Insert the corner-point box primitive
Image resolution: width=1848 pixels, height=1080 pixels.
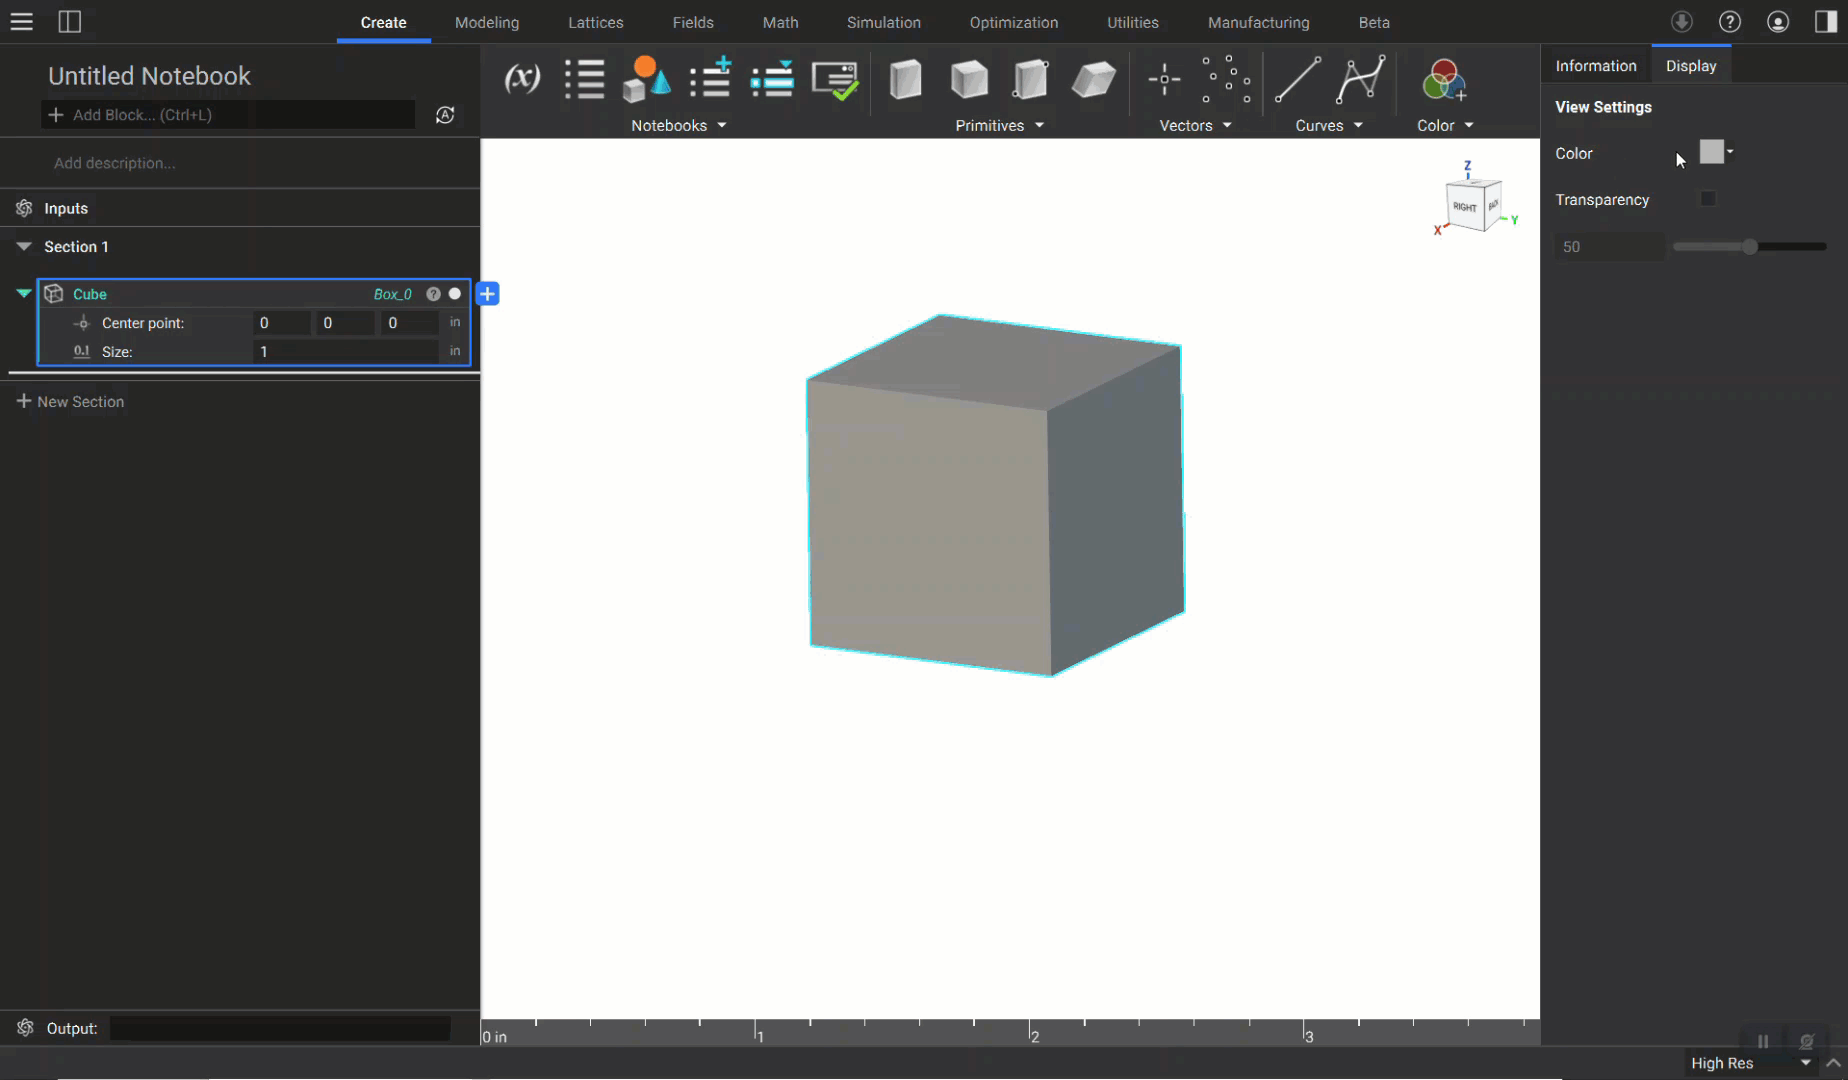pos(1031,79)
